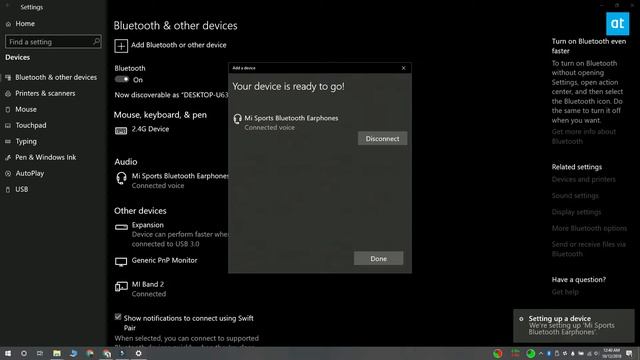The width and height of the screenshot is (640, 360).
Task: Show hidden tray icons chevron
Action: click(x=541, y=353)
